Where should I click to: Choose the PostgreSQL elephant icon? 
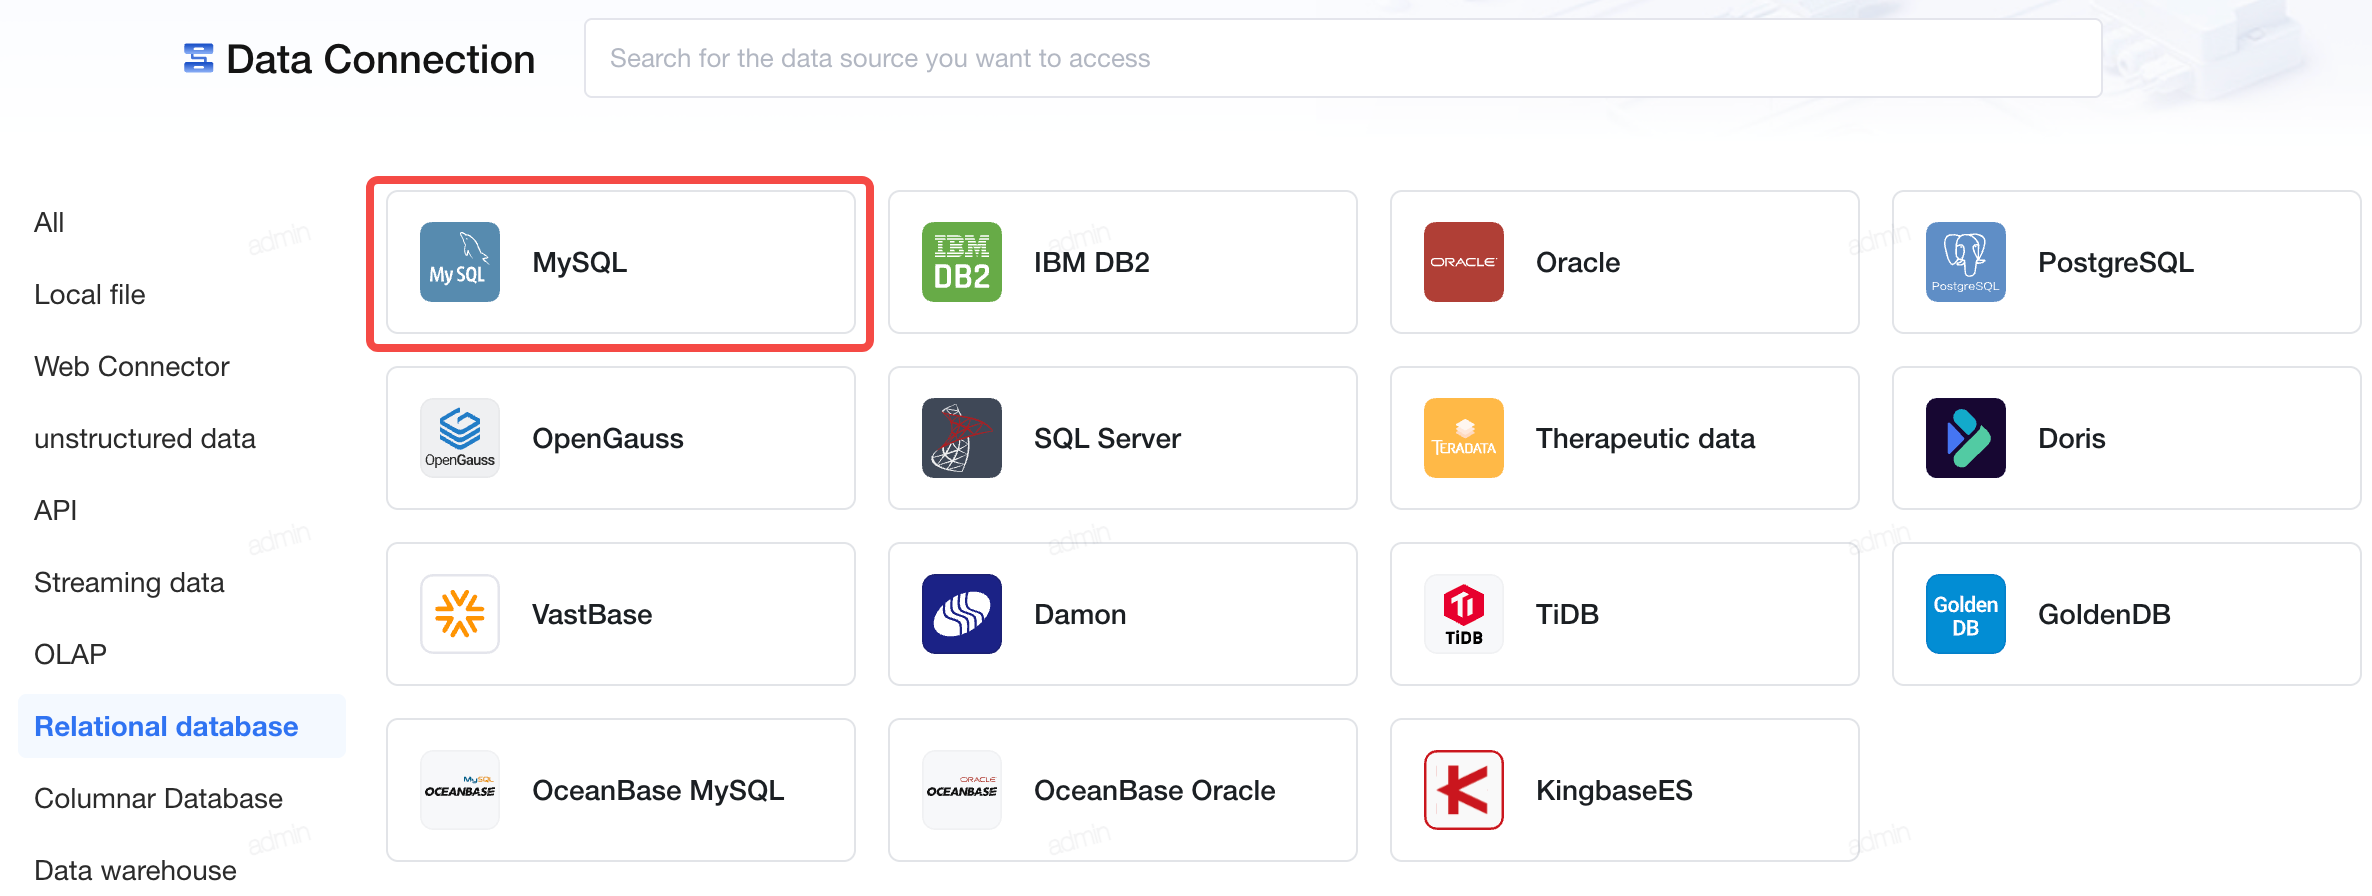tap(1966, 262)
